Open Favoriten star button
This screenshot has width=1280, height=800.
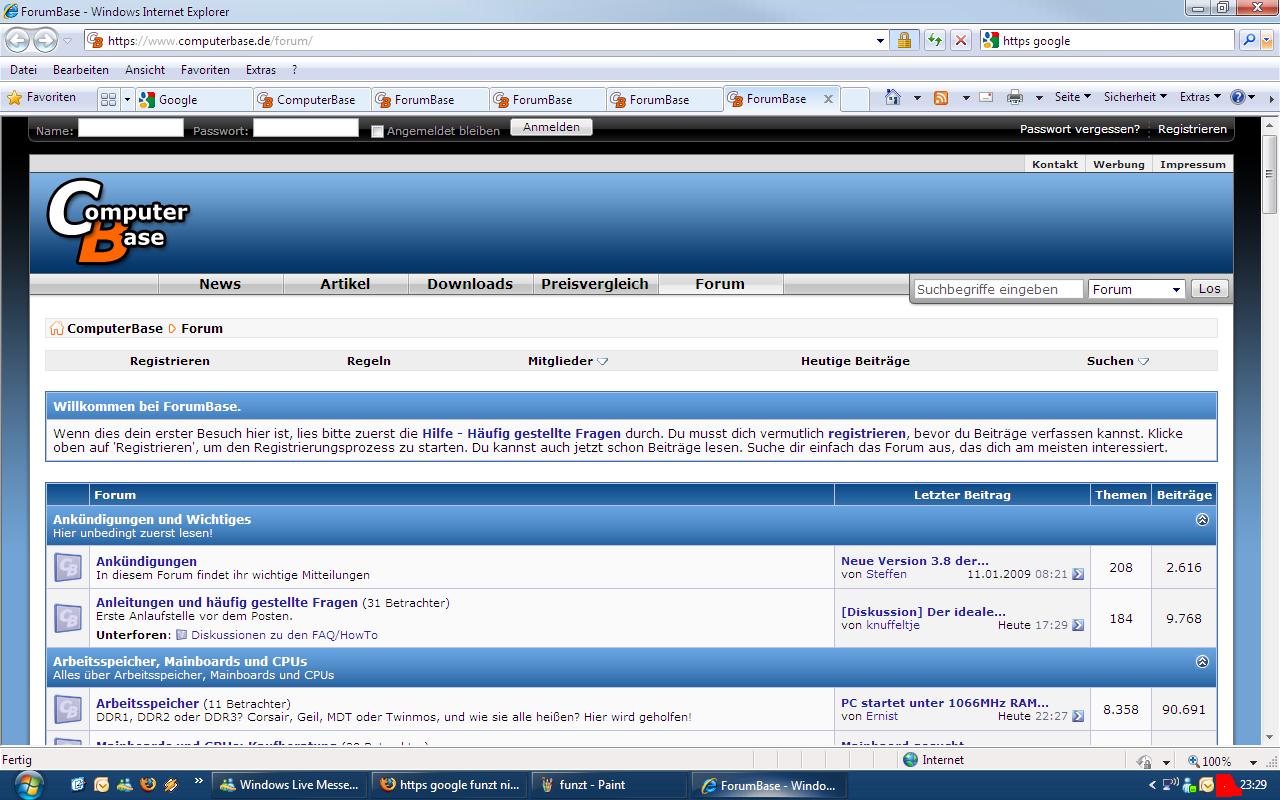point(42,98)
